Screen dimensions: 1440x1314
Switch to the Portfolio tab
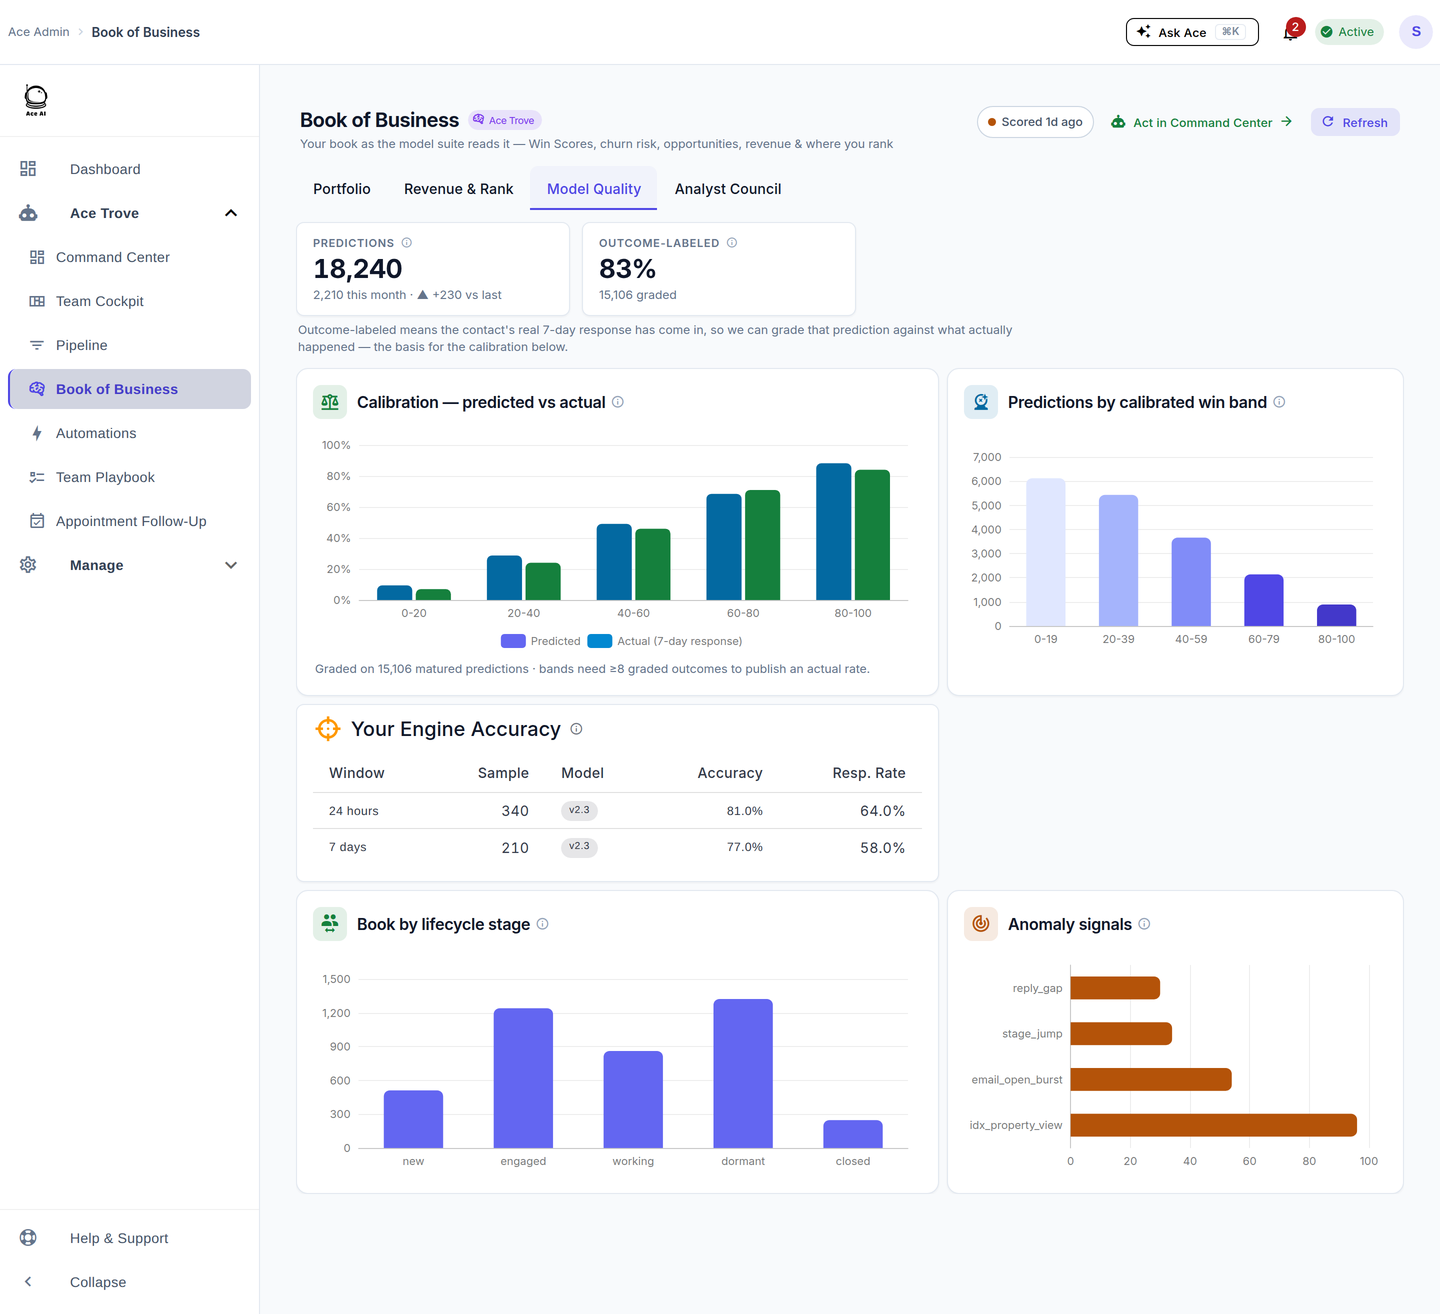(342, 189)
